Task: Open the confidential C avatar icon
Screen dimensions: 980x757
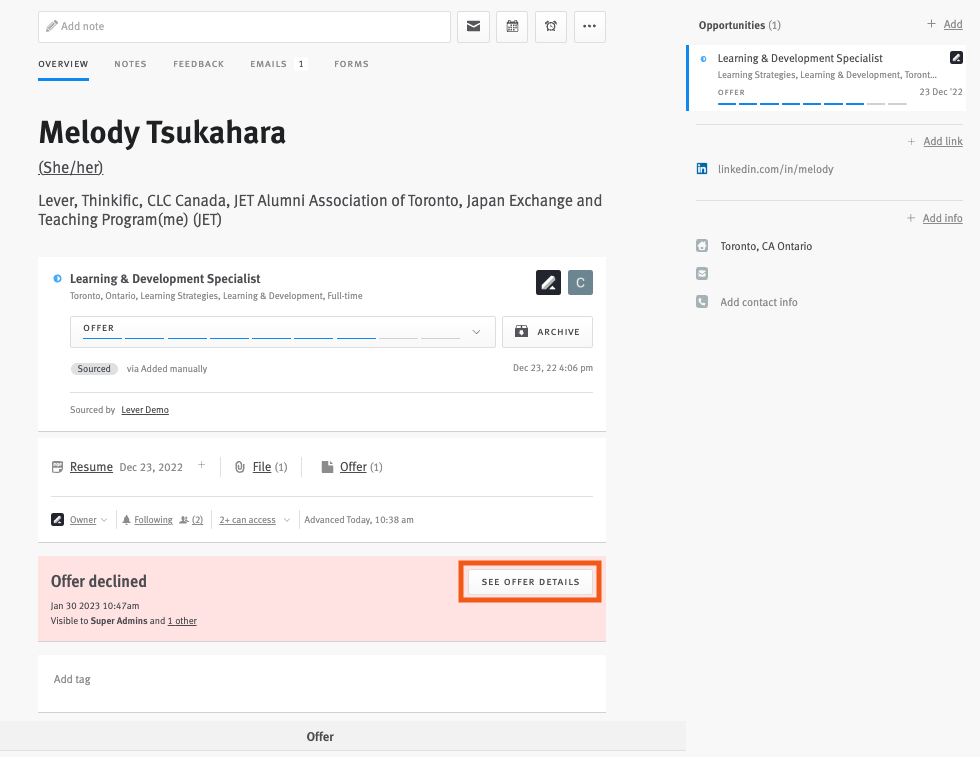Action: [580, 282]
